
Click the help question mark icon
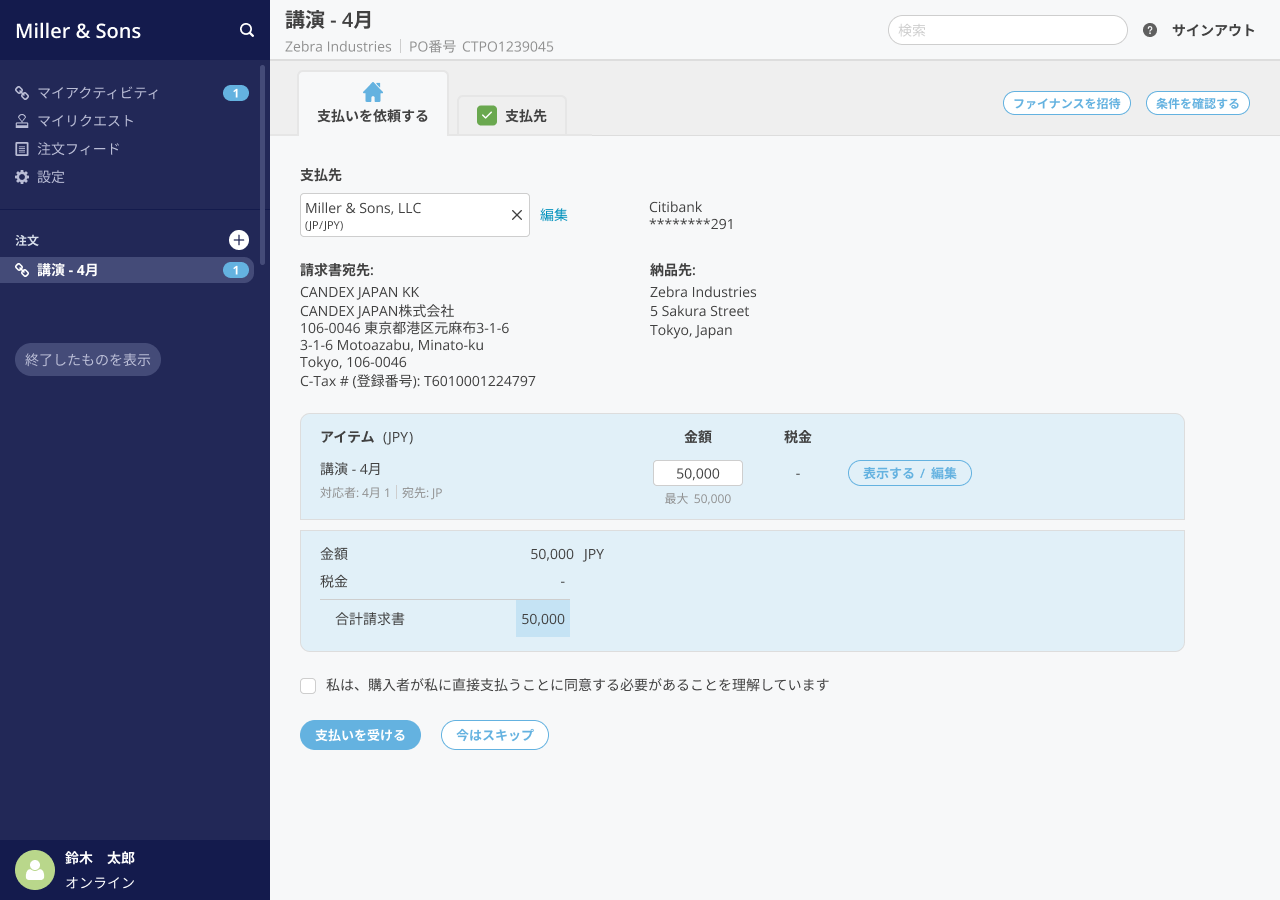click(x=1150, y=30)
